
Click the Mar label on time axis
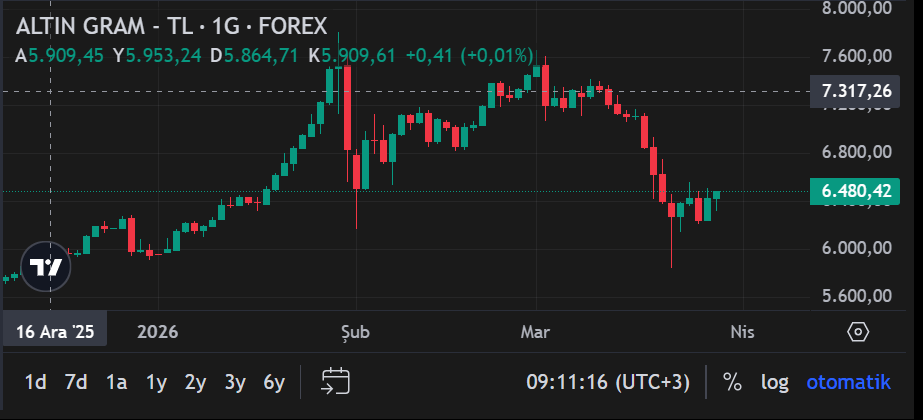click(x=536, y=332)
